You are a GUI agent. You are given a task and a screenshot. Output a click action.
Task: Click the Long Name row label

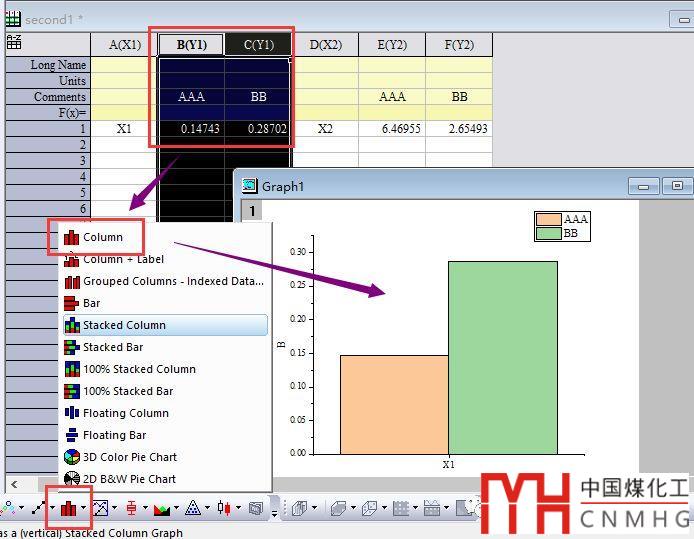click(48, 65)
